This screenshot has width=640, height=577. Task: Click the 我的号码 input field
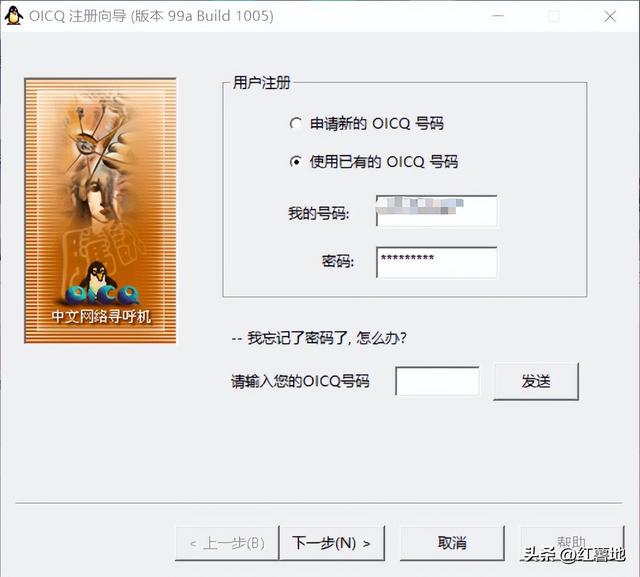pyautogui.click(x=436, y=211)
